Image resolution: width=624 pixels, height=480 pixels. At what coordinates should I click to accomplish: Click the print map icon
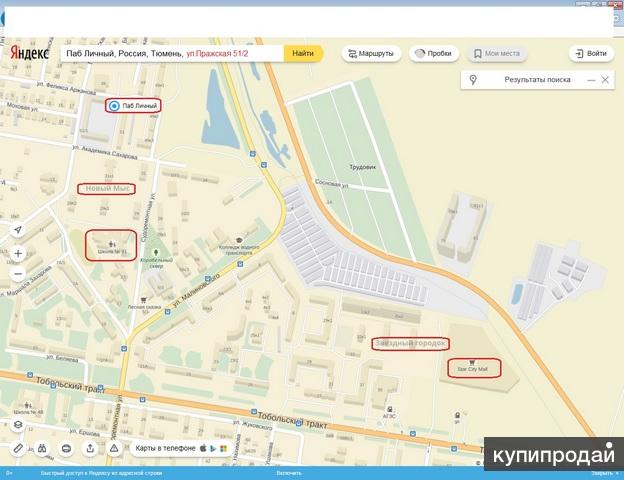[66, 448]
